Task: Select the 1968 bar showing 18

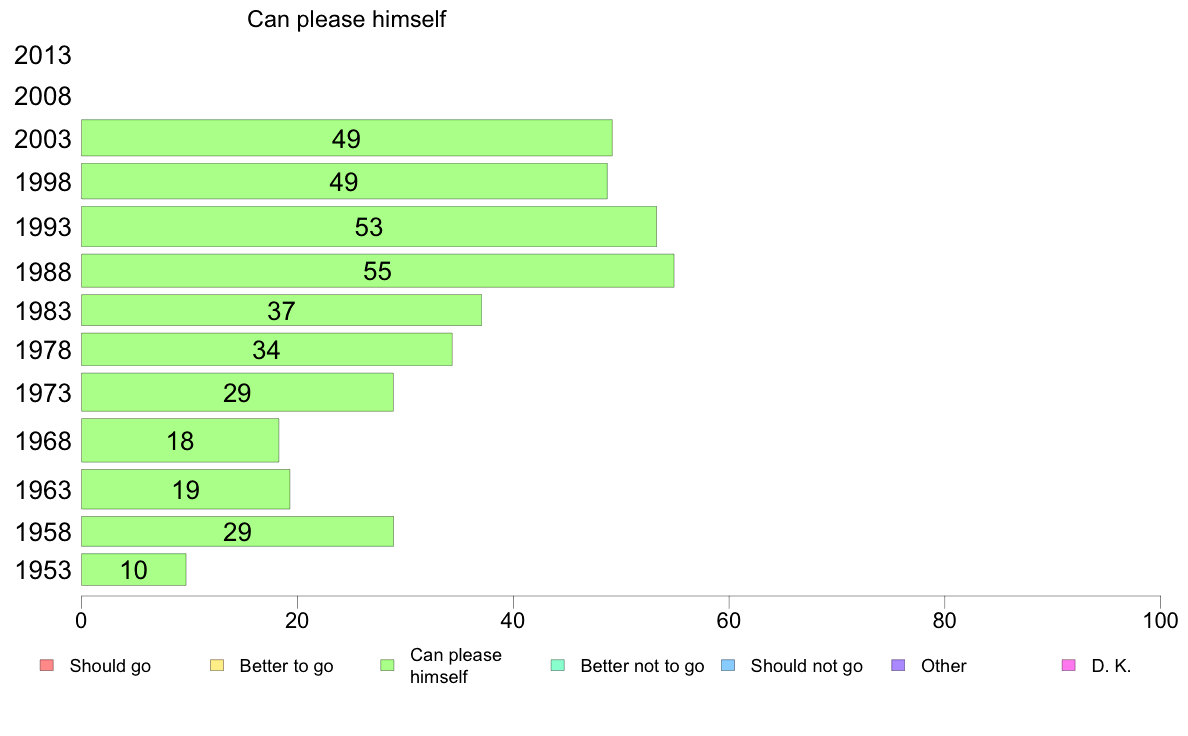Action: 180,440
